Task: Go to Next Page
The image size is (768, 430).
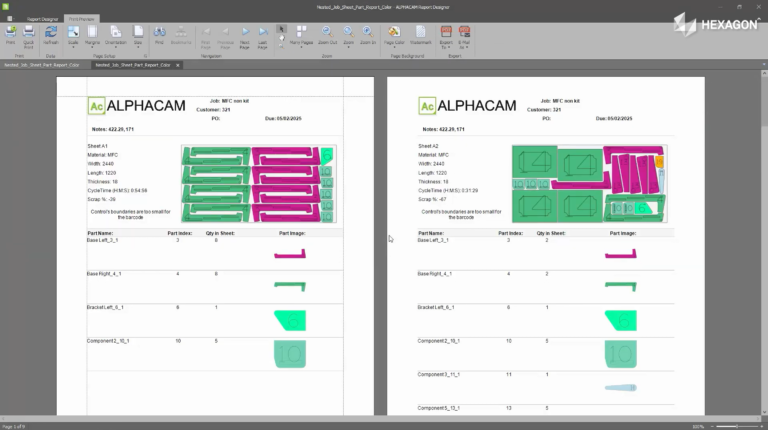Action: (x=245, y=37)
